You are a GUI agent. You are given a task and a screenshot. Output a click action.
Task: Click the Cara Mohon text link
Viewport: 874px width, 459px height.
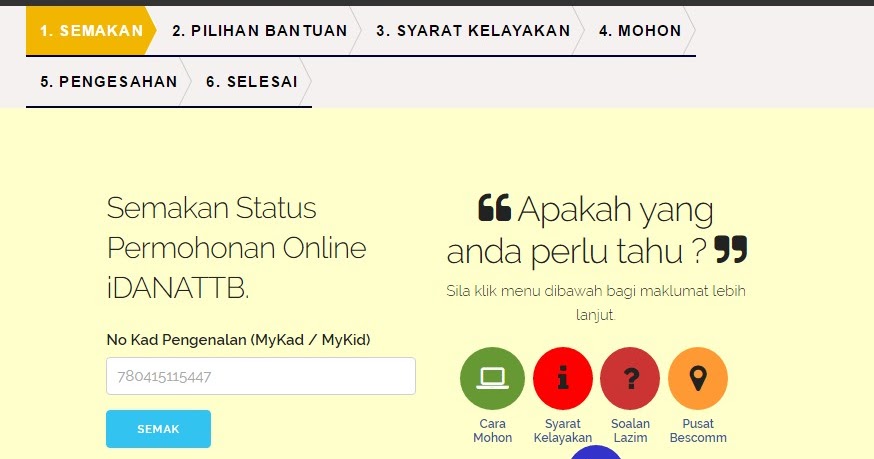click(x=492, y=431)
